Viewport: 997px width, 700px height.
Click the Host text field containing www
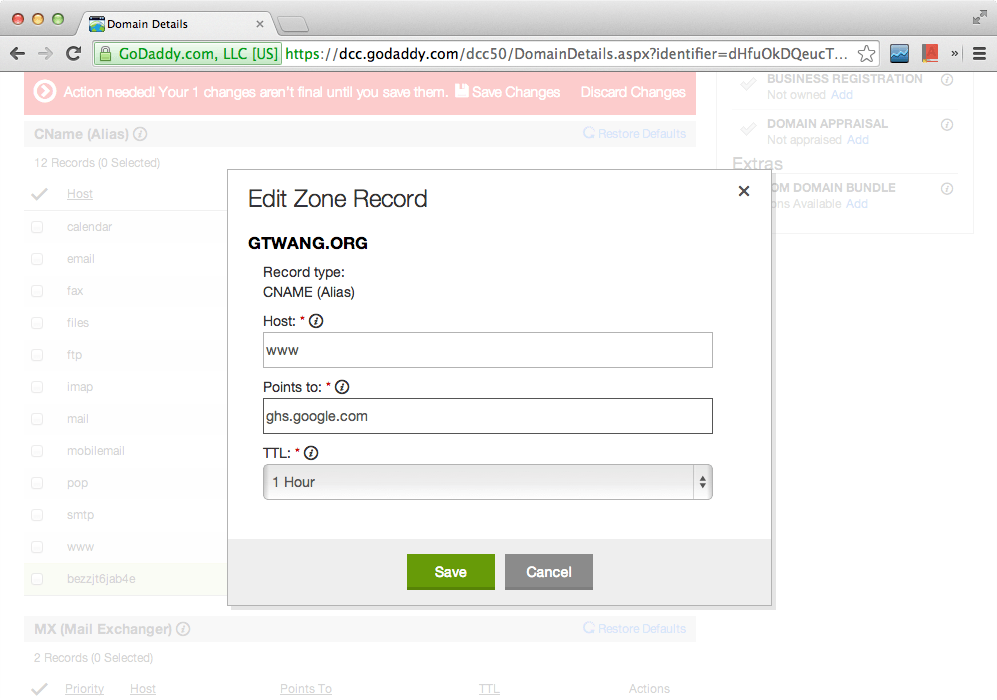tap(487, 350)
